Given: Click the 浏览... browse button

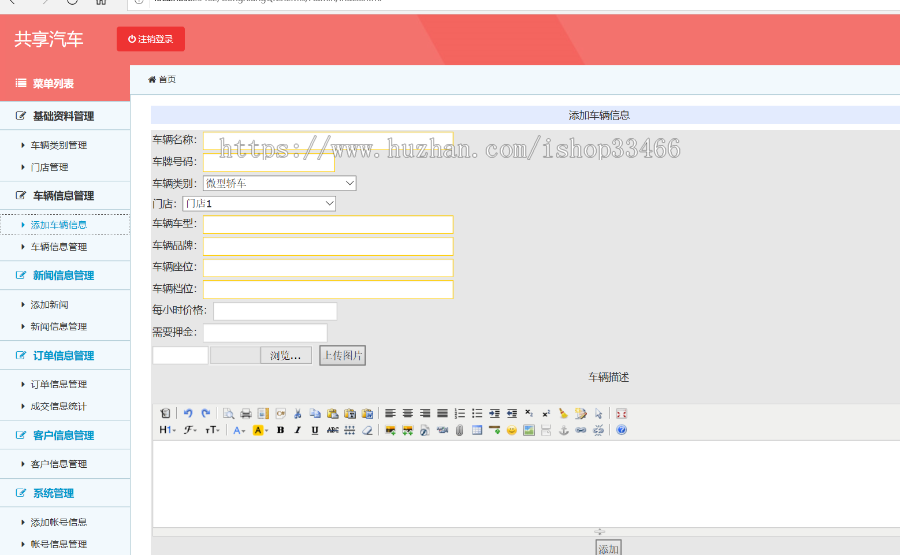Looking at the screenshot, I should tap(286, 355).
